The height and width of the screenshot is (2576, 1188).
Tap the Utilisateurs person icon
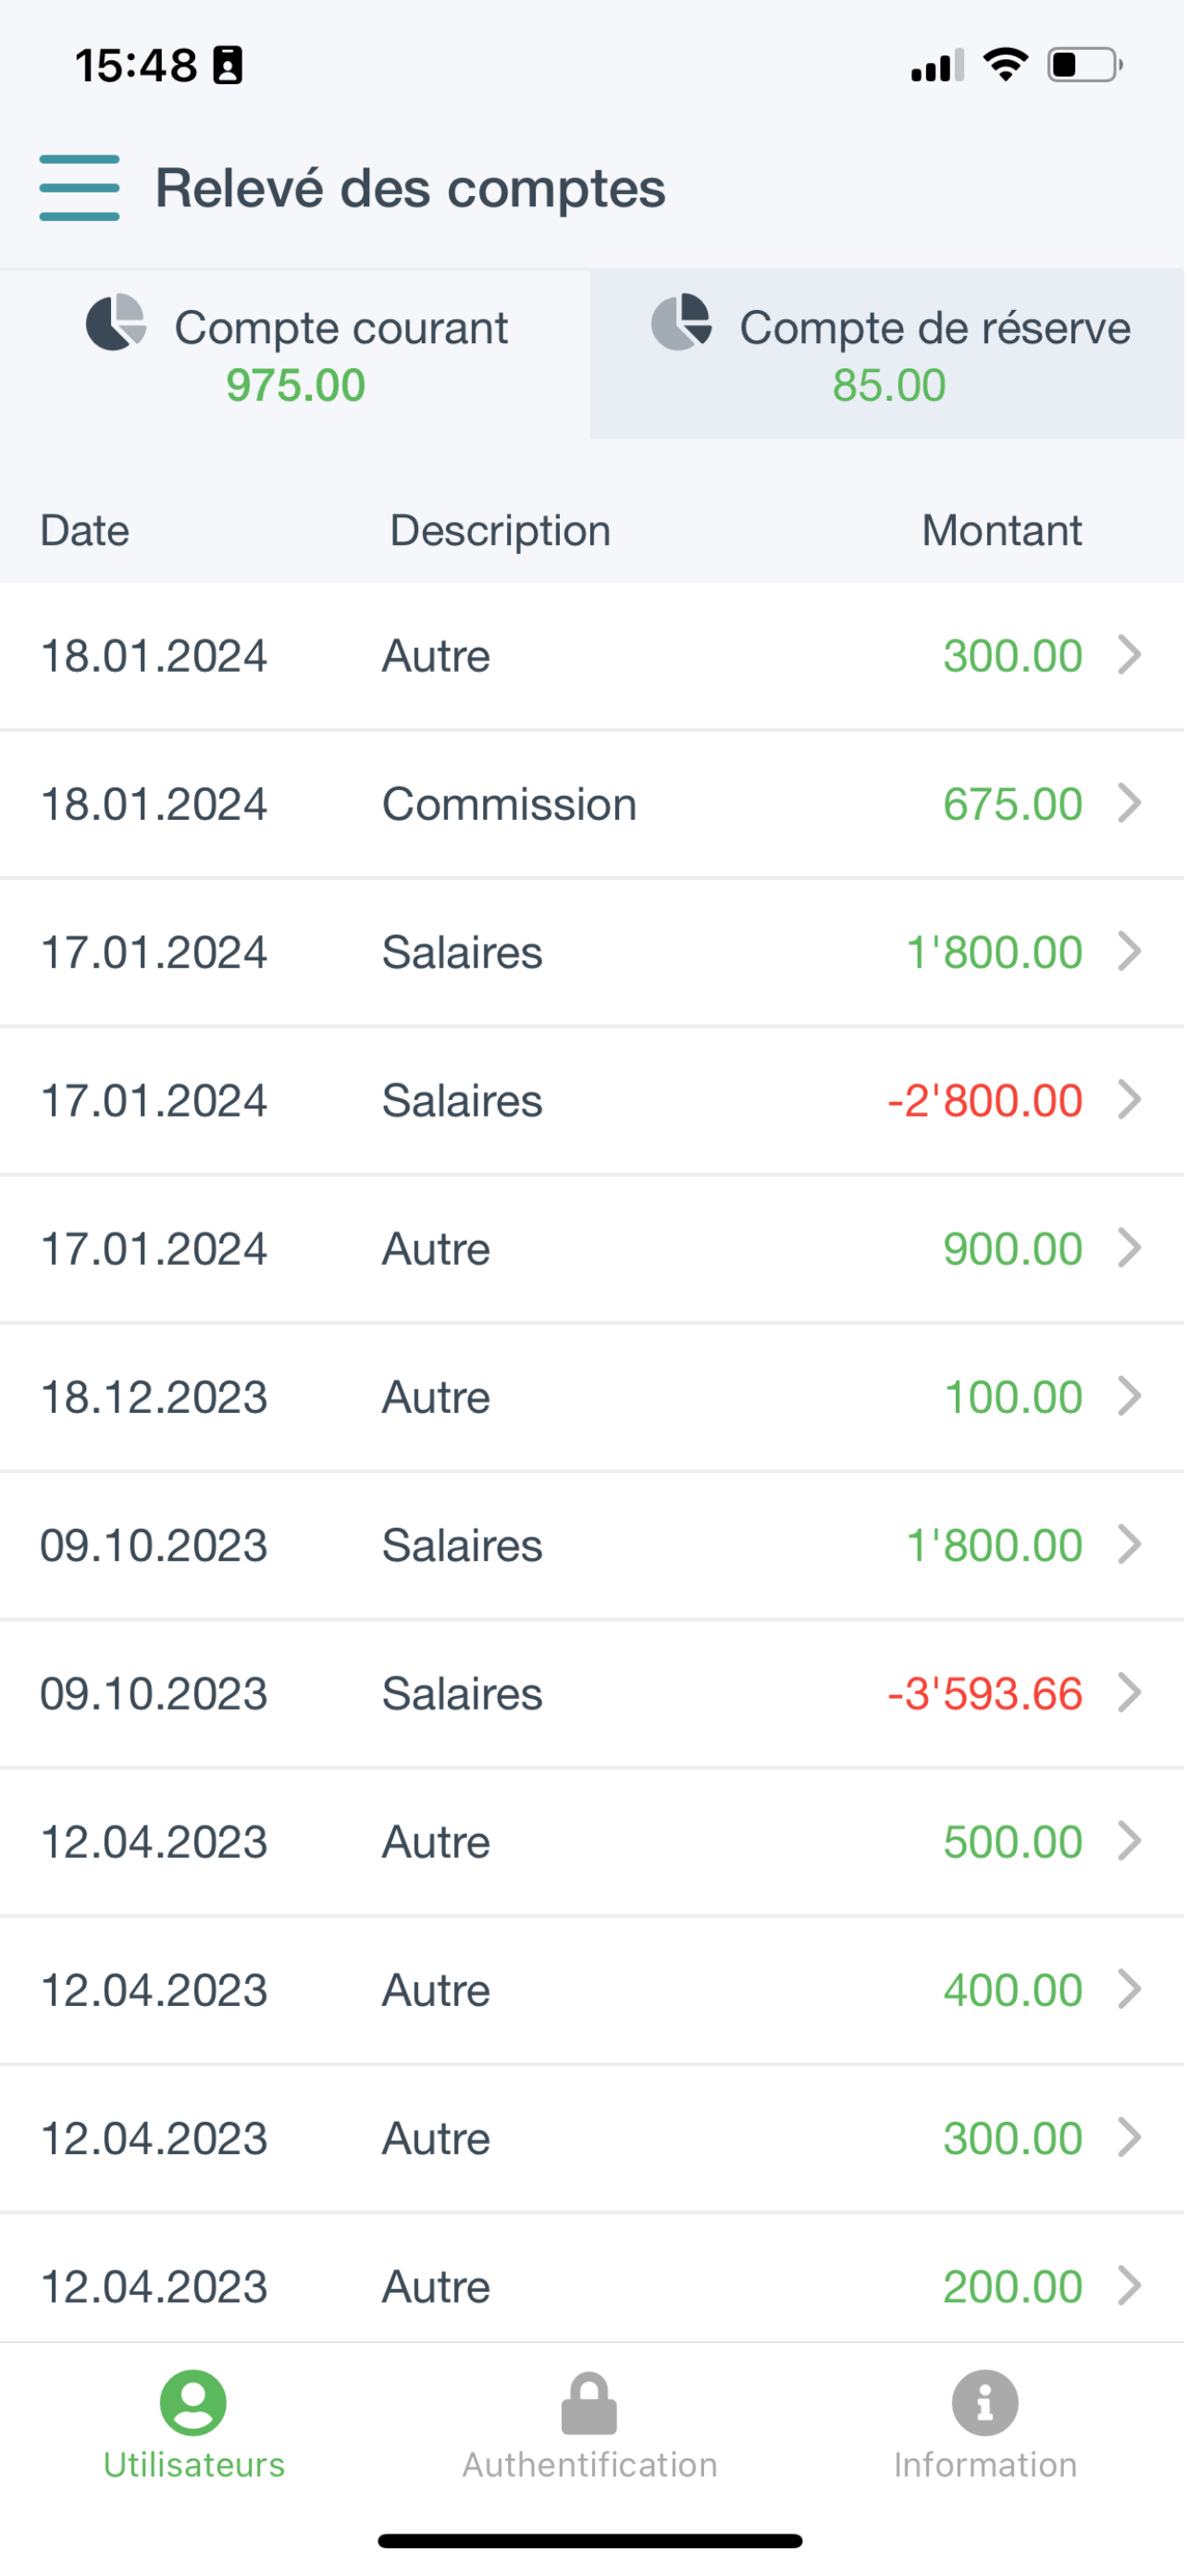193,2401
